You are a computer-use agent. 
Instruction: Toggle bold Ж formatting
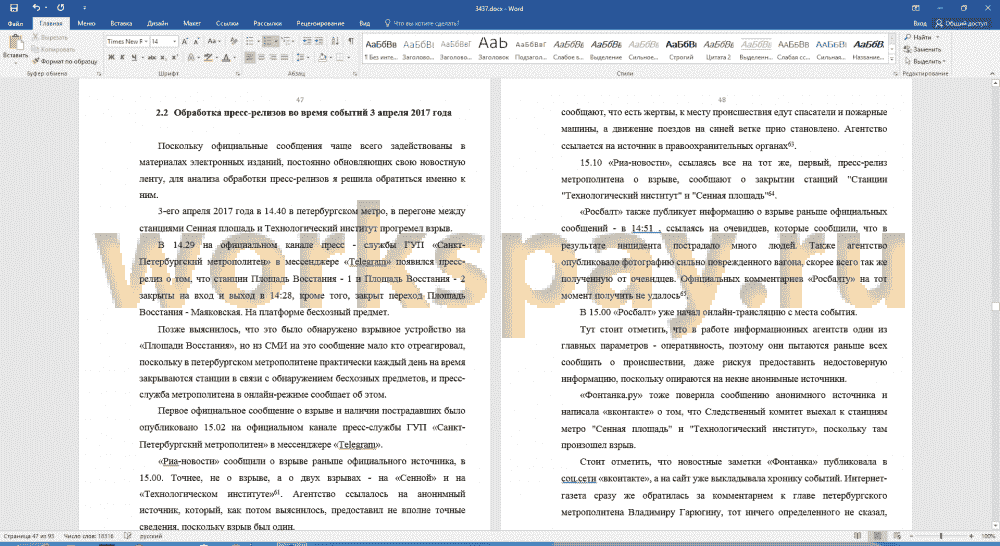tap(111, 57)
